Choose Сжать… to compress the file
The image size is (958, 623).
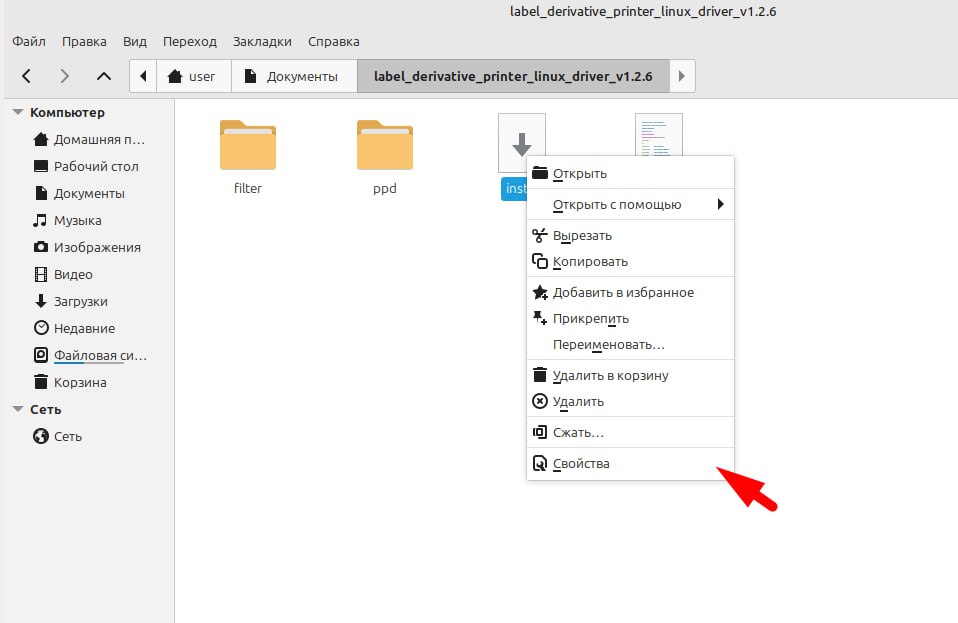pyautogui.click(x=578, y=432)
